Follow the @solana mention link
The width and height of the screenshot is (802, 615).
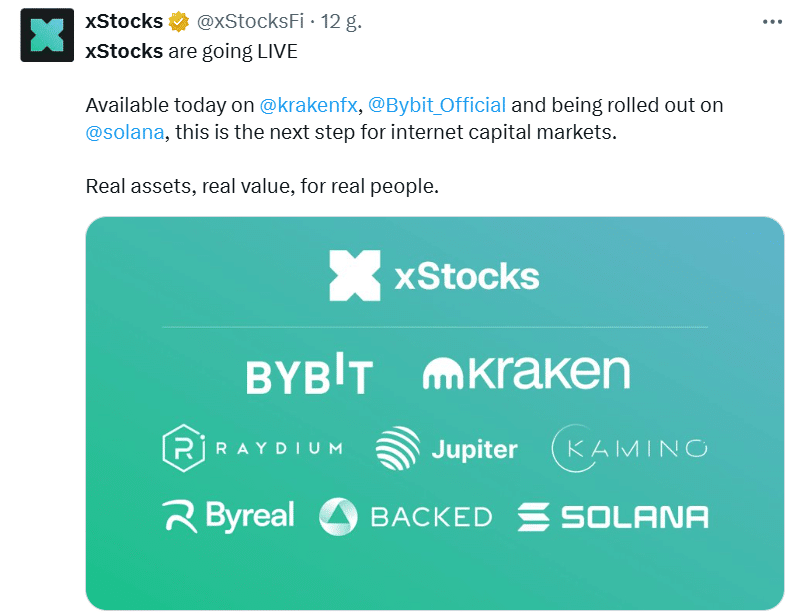[x=125, y=132]
